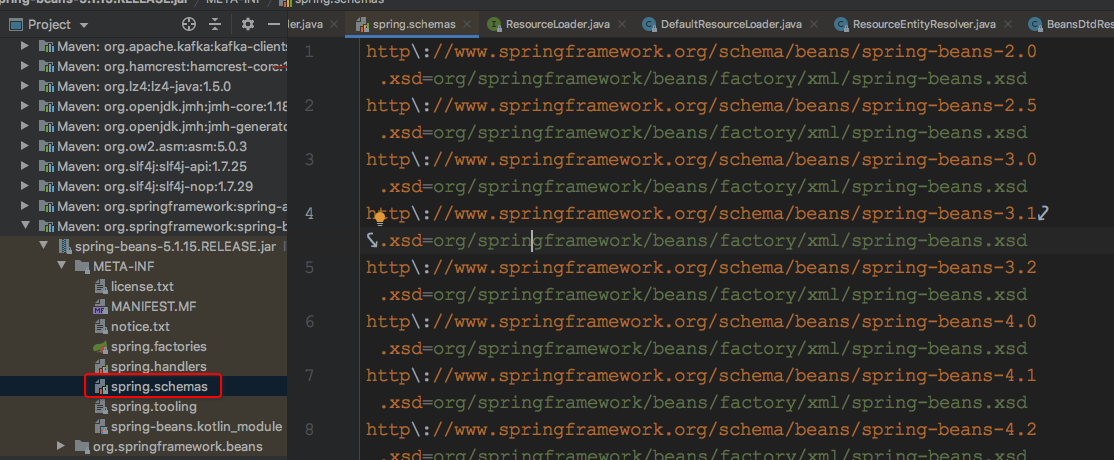This screenshot has height=460, width=1114.
Task: Click the URL ending spring-beans-4.1
Action: click(701, 375)
